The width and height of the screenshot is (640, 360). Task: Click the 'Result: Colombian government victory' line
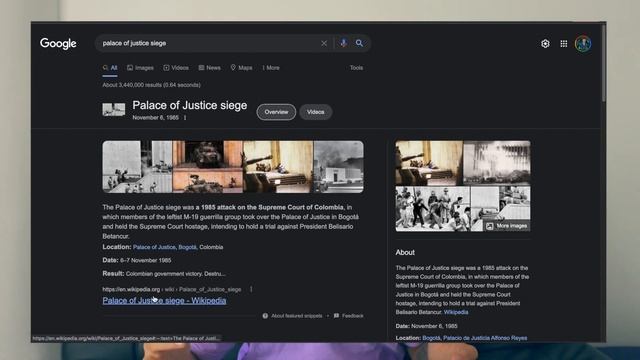[164, 273]
